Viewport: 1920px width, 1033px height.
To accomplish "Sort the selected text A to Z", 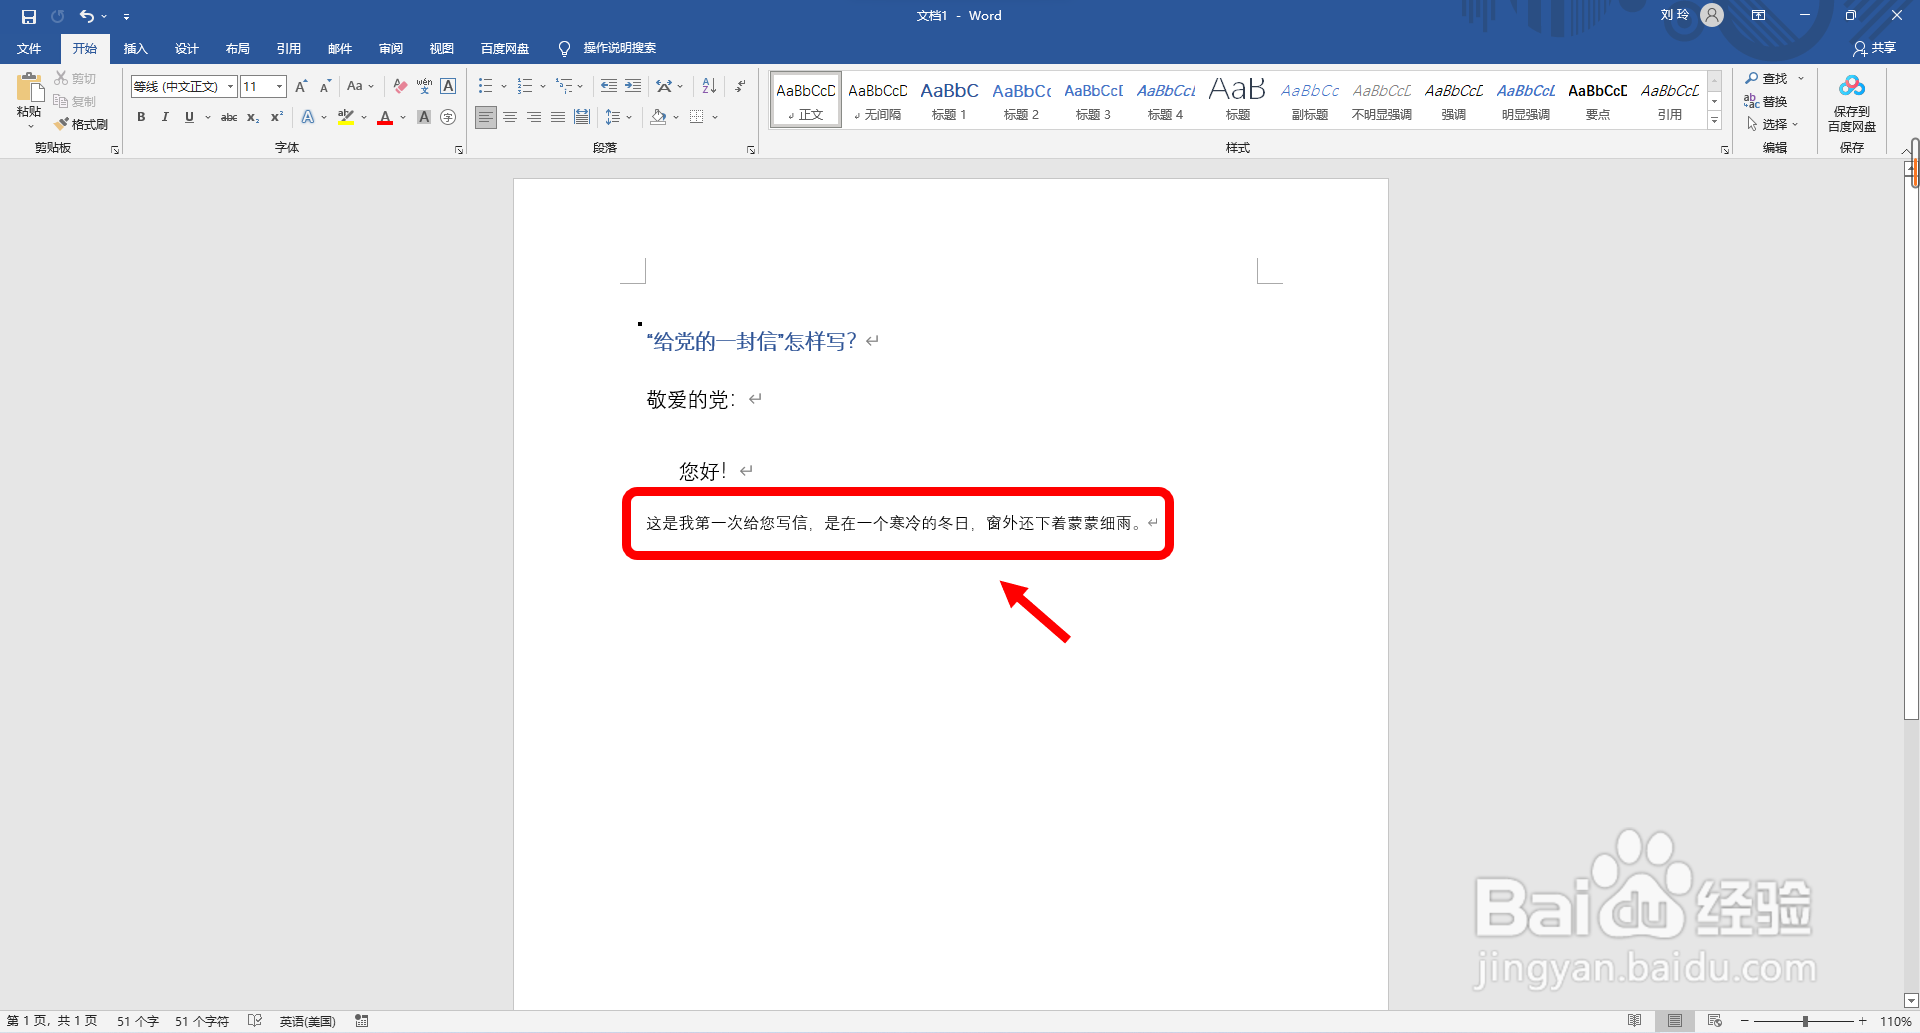I will [709, 87].
